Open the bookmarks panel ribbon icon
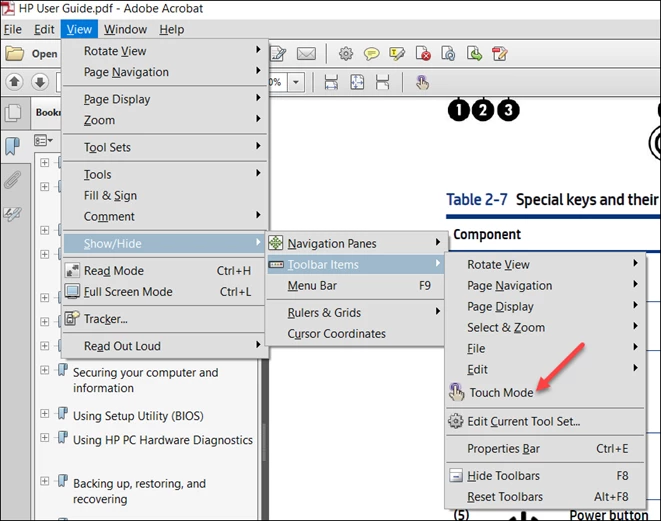Viewport: 661px width, 521px height. coord(12,146)
